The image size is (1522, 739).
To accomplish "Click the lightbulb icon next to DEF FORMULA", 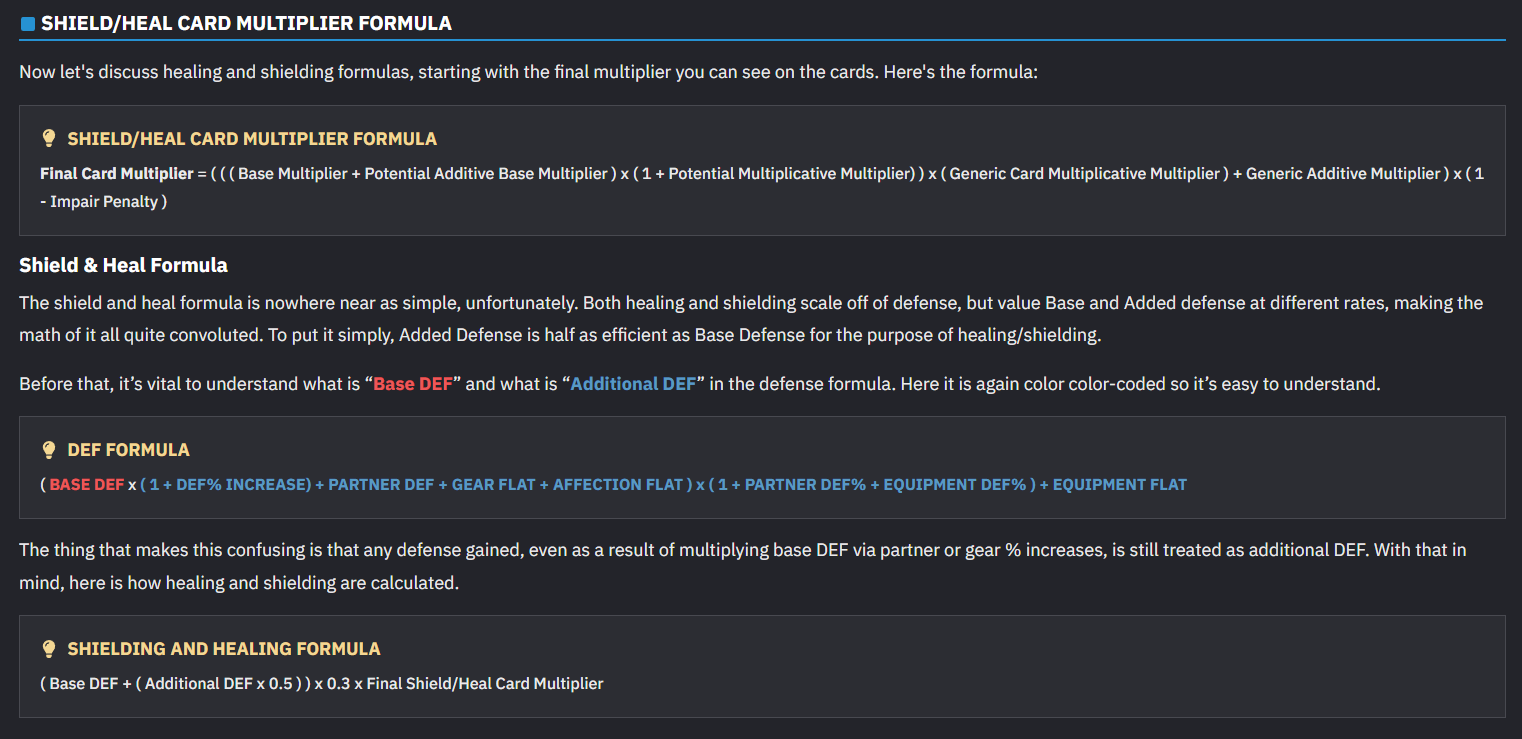I will [x=48, y=450].
